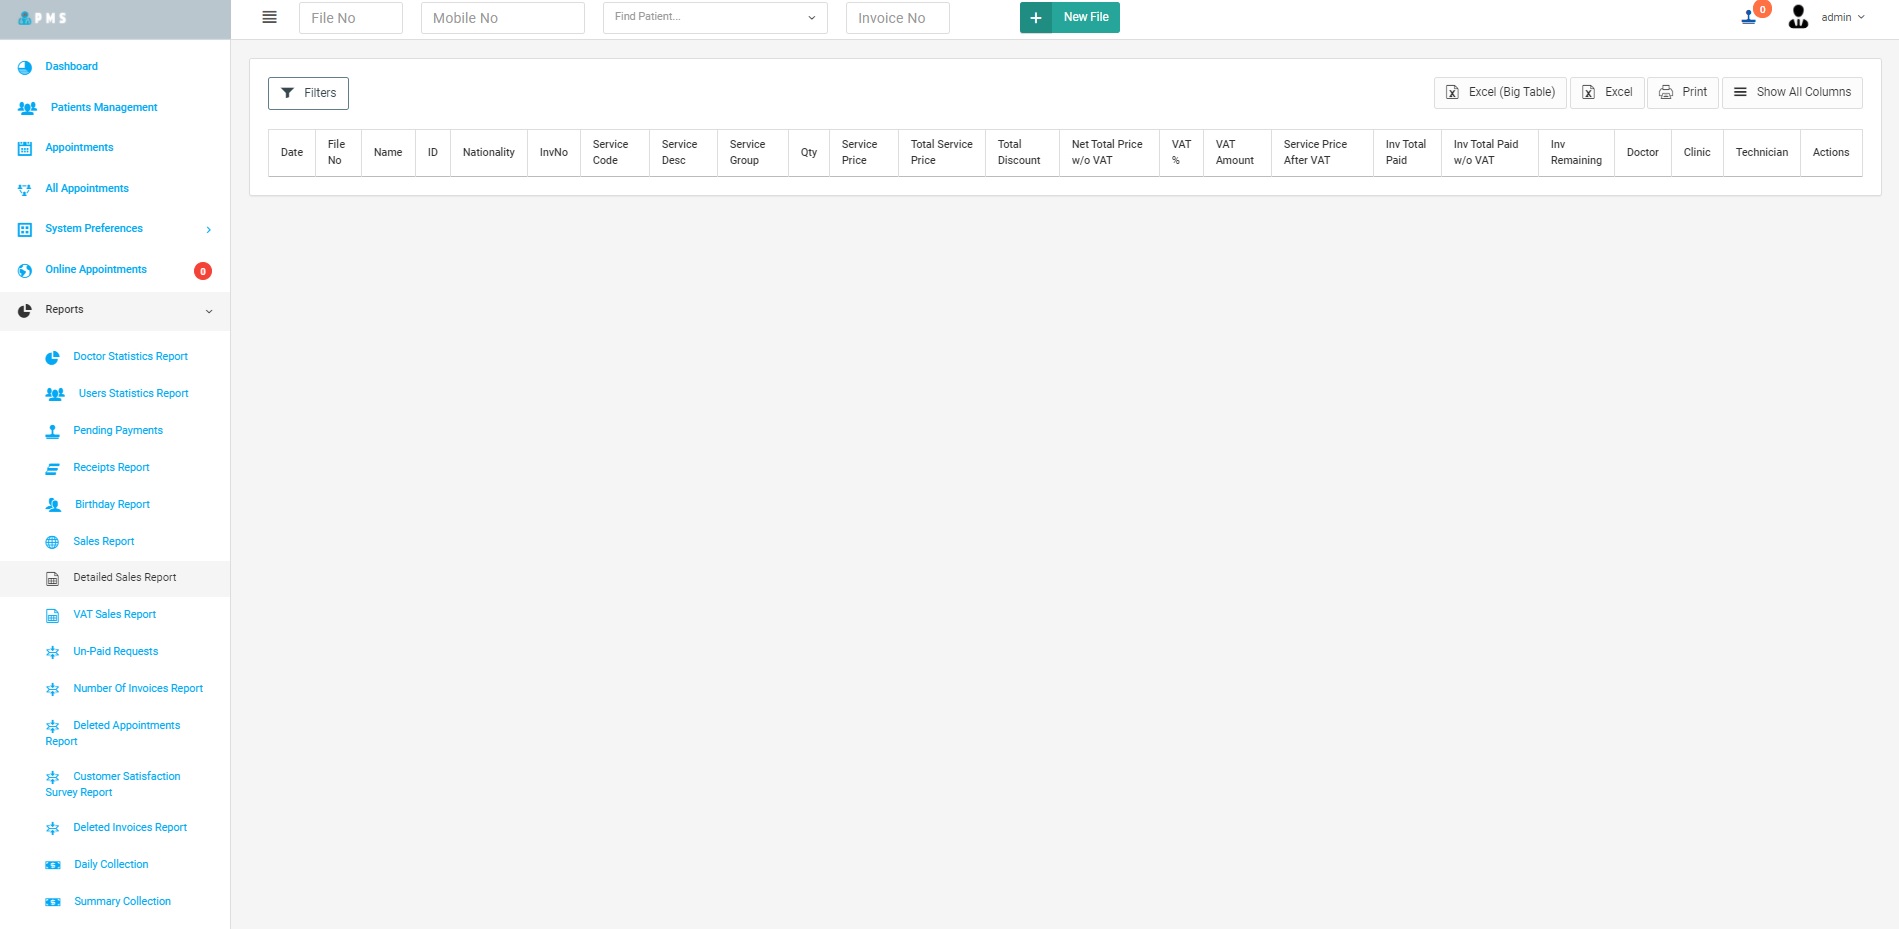Click the Dashboard pie chart icon
Image resolution: width=1899 pixels, height=929 pixels.
coord(25,67)
